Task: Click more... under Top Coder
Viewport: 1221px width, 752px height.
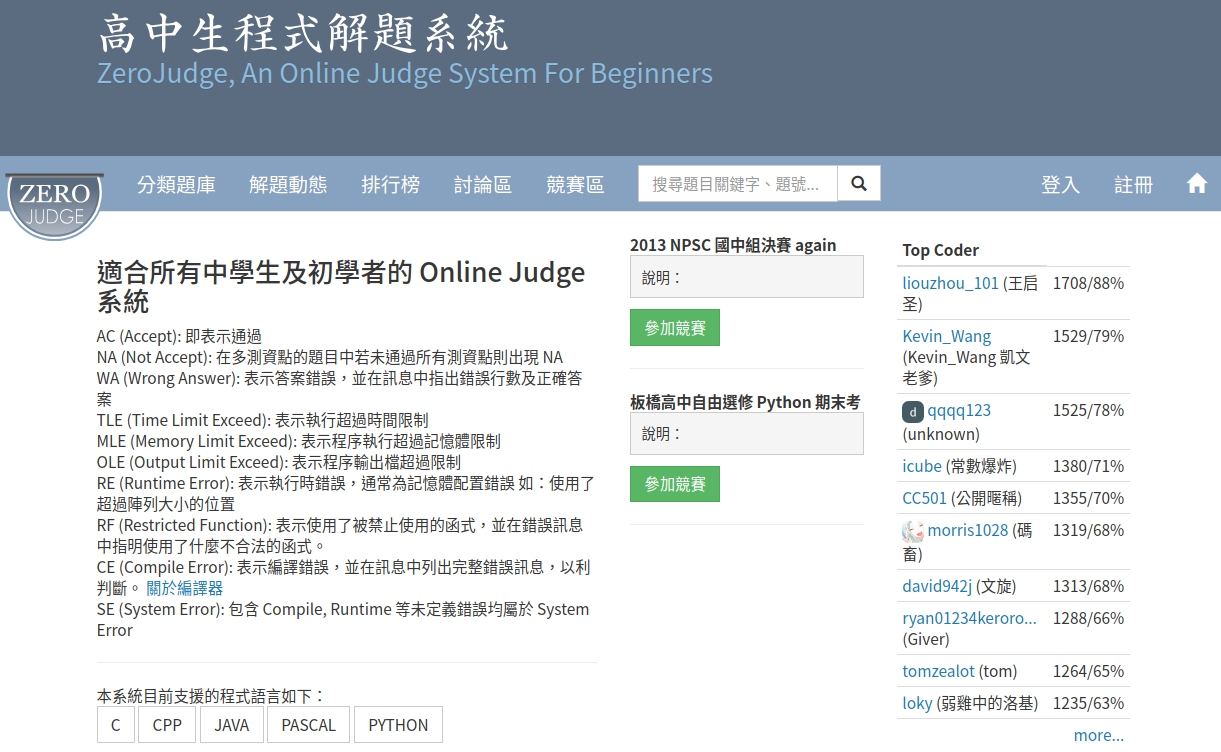Action: 1098,735
